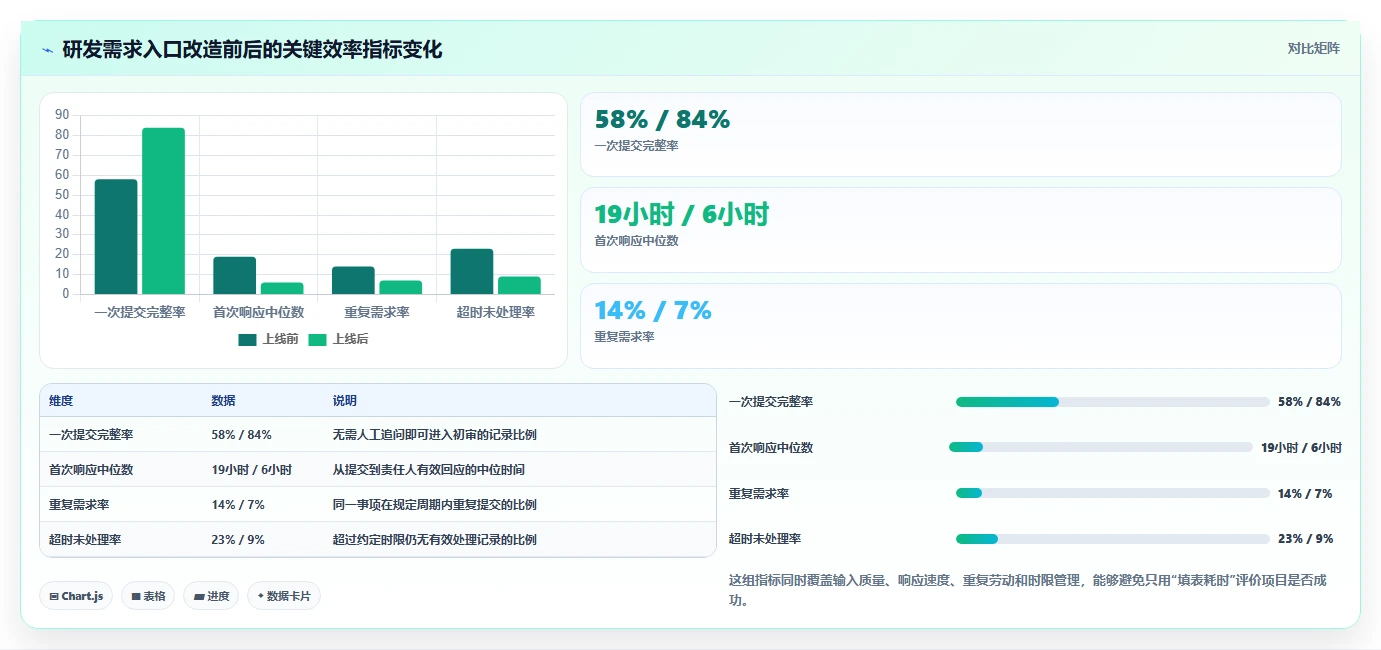Click the 超时未处理率 chart axis label

(x=495, y=312)
